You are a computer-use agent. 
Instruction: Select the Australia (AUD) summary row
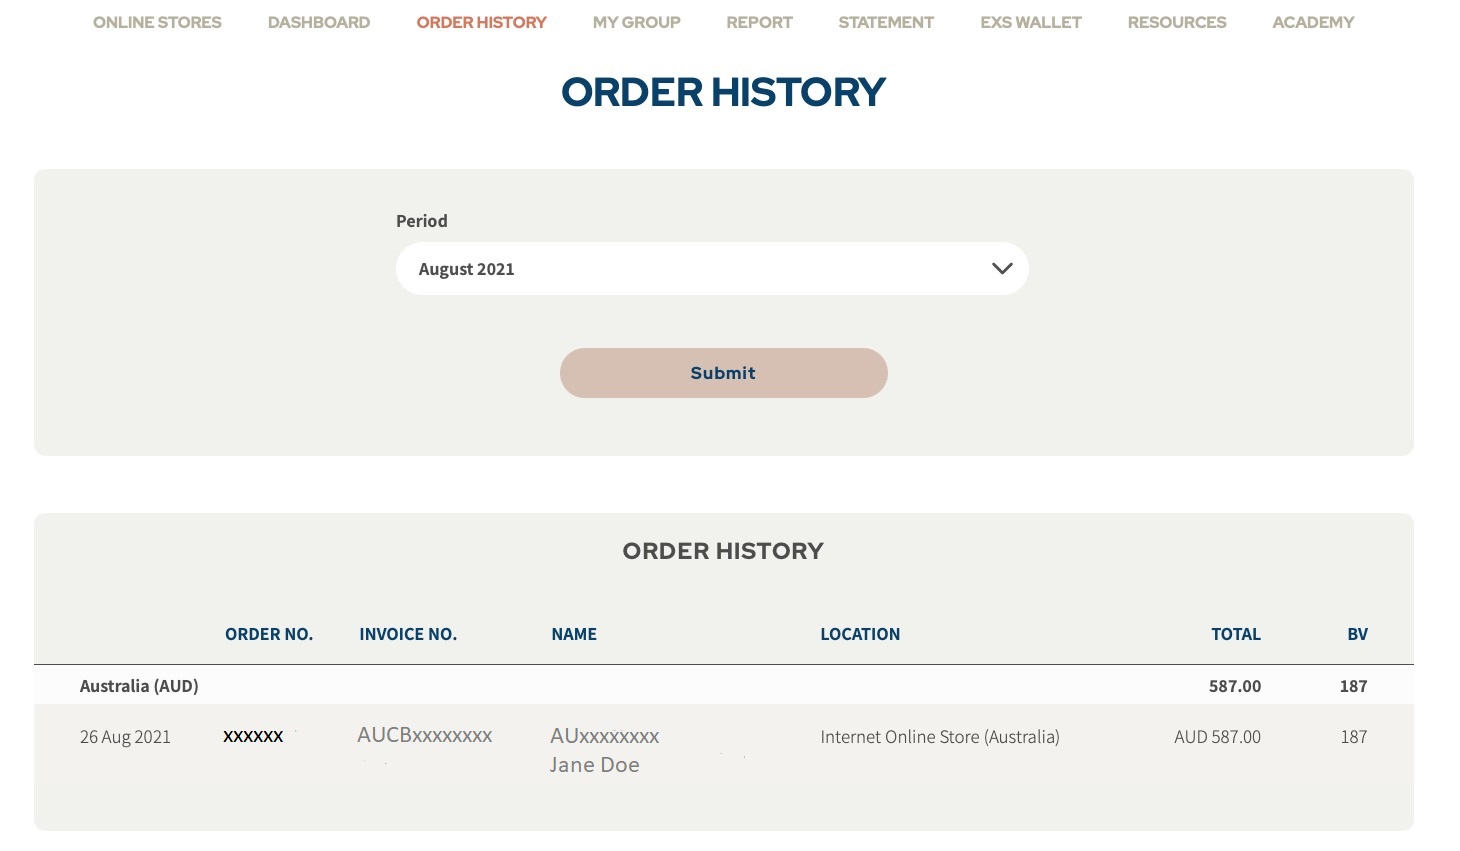[x=139, y=686]
